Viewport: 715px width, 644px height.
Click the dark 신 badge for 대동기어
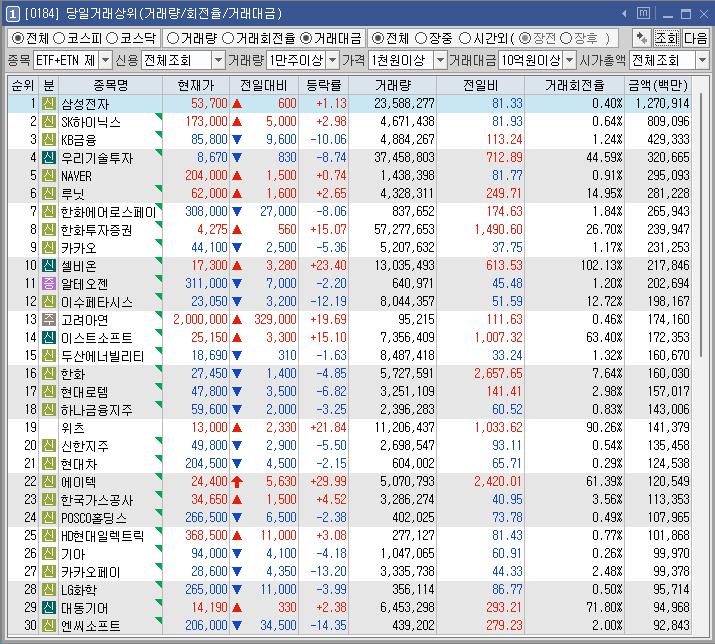pyautogui.click(x=49, y=608)
